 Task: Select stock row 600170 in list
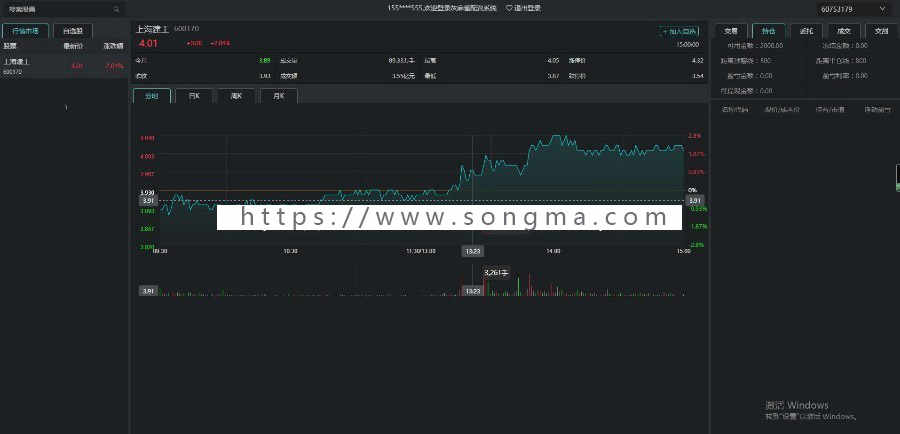click(x=64, y=66)
